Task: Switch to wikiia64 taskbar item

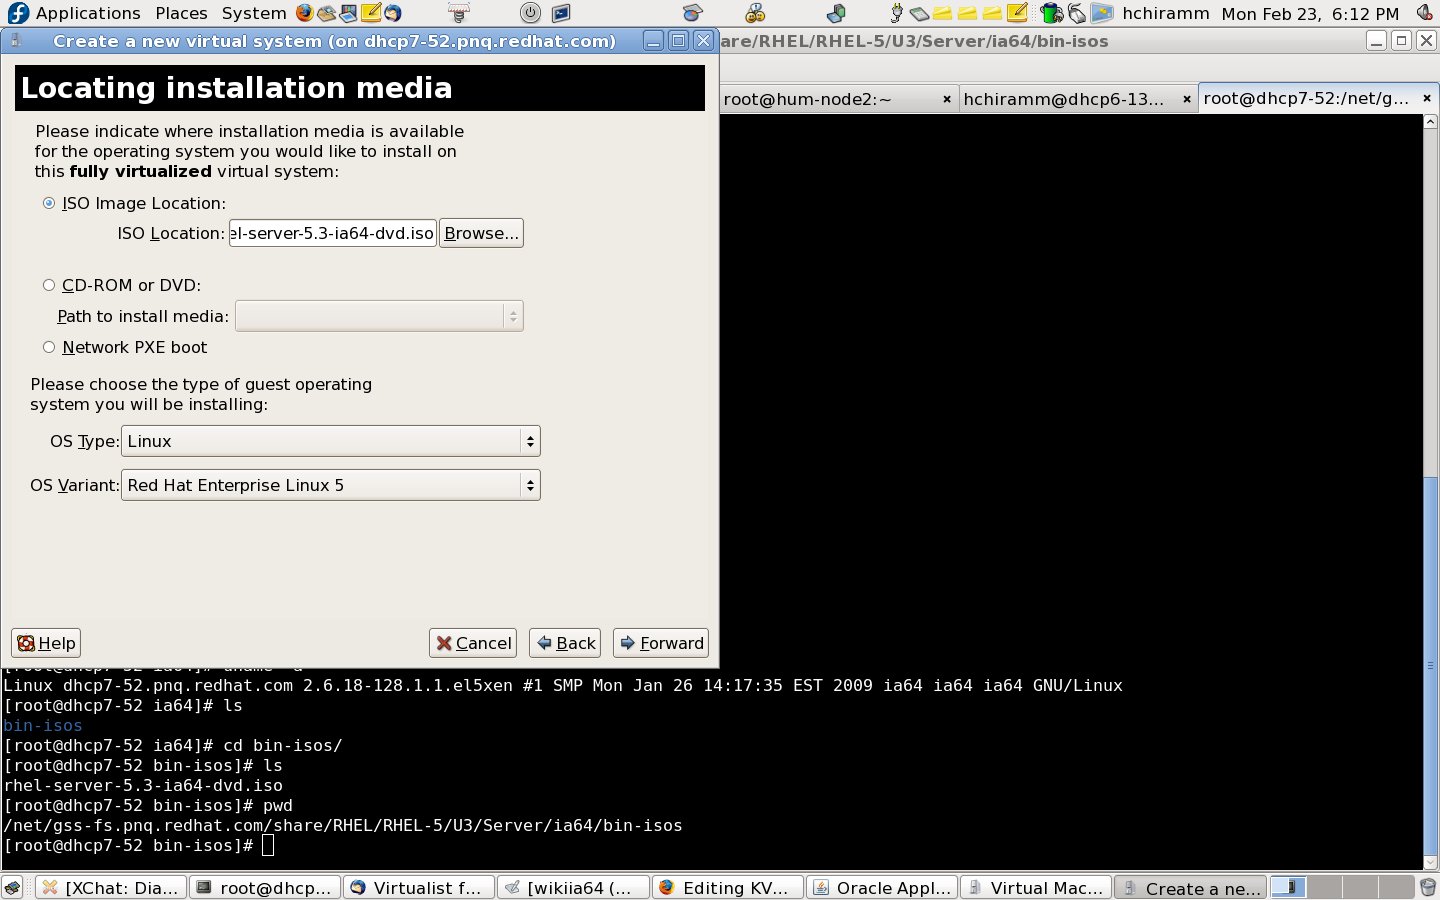Action: [x=573, y=888]
